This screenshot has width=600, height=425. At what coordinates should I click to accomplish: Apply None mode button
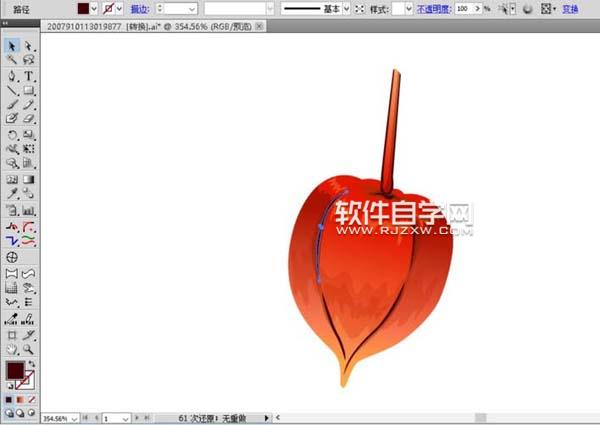point(32,400)
